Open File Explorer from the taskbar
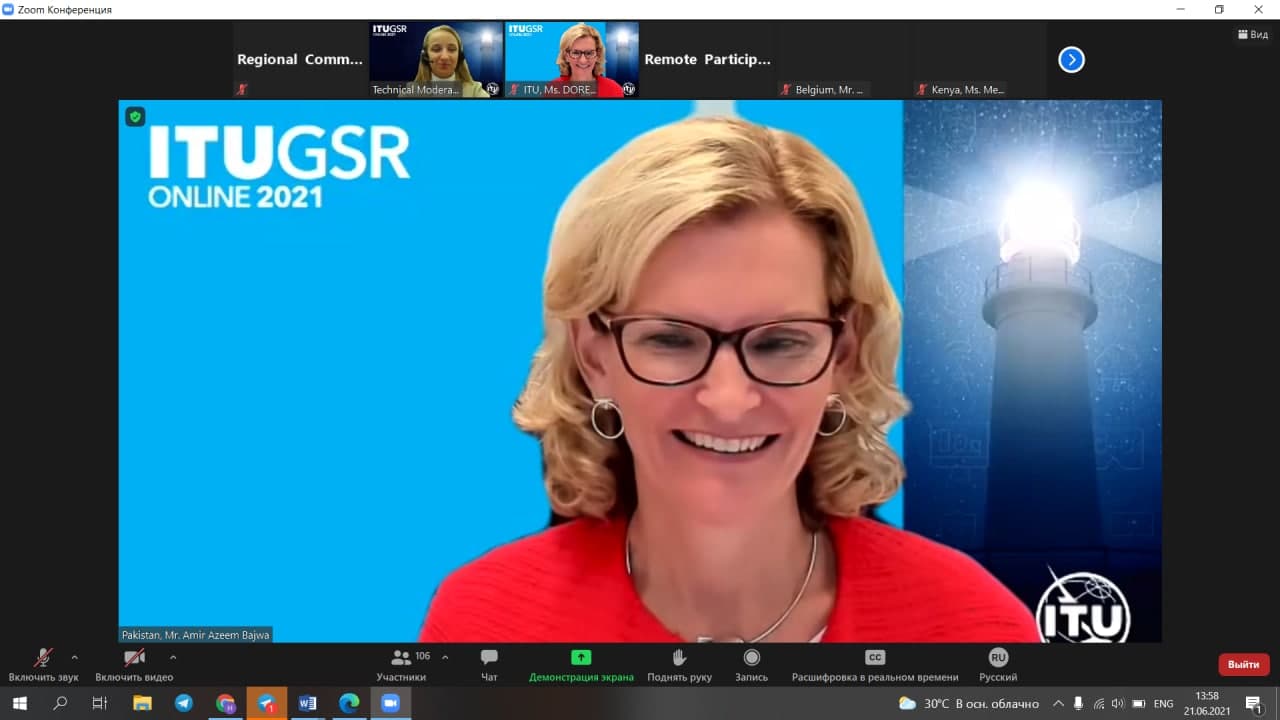 pos(142,703)
